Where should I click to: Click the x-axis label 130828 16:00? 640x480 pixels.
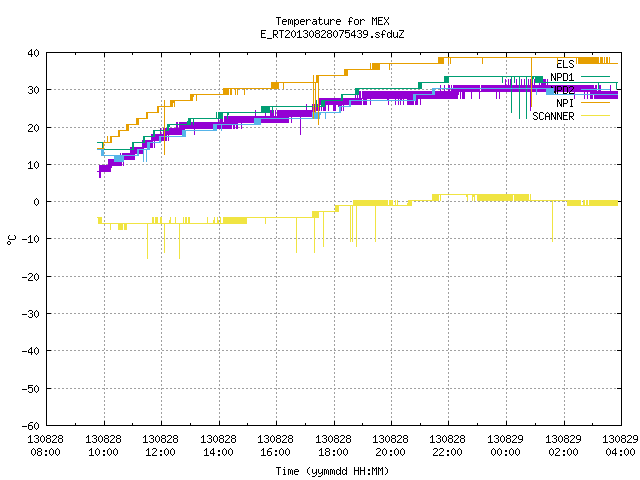276,446
